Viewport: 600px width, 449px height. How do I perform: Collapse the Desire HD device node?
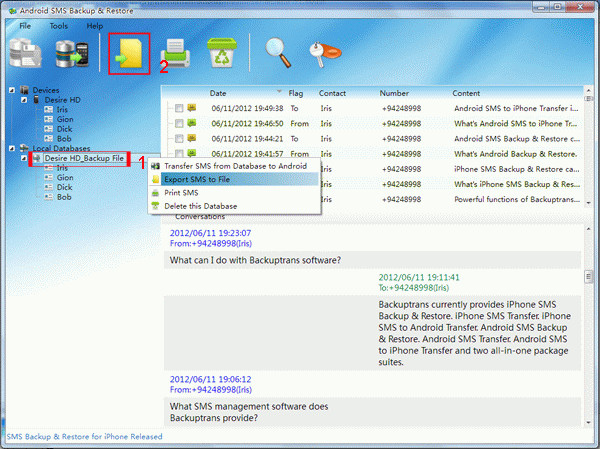[24, 100]
